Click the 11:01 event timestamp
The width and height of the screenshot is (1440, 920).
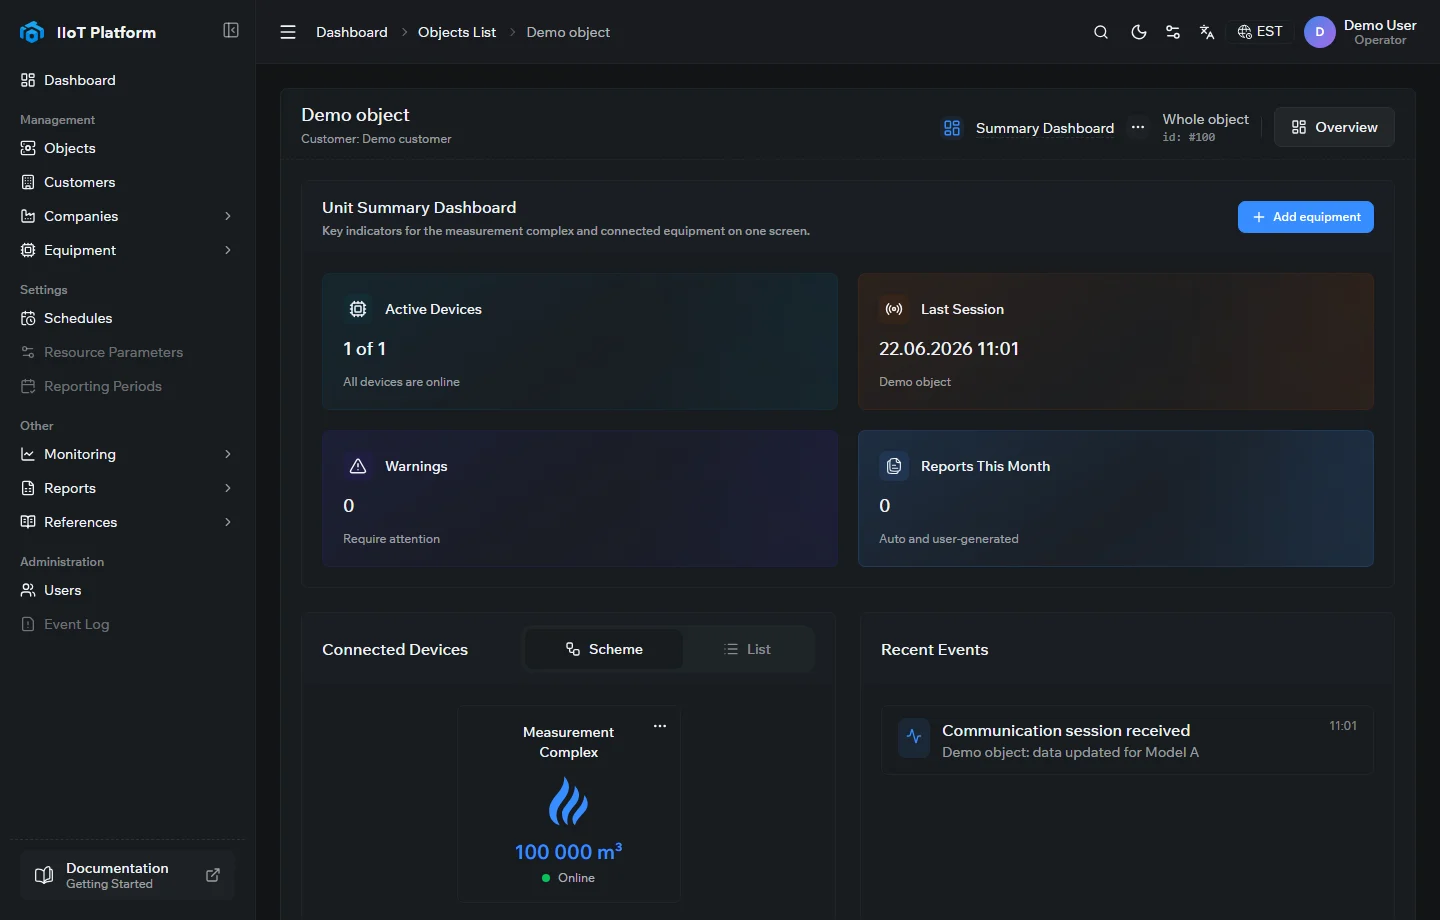pos(1343,726)
